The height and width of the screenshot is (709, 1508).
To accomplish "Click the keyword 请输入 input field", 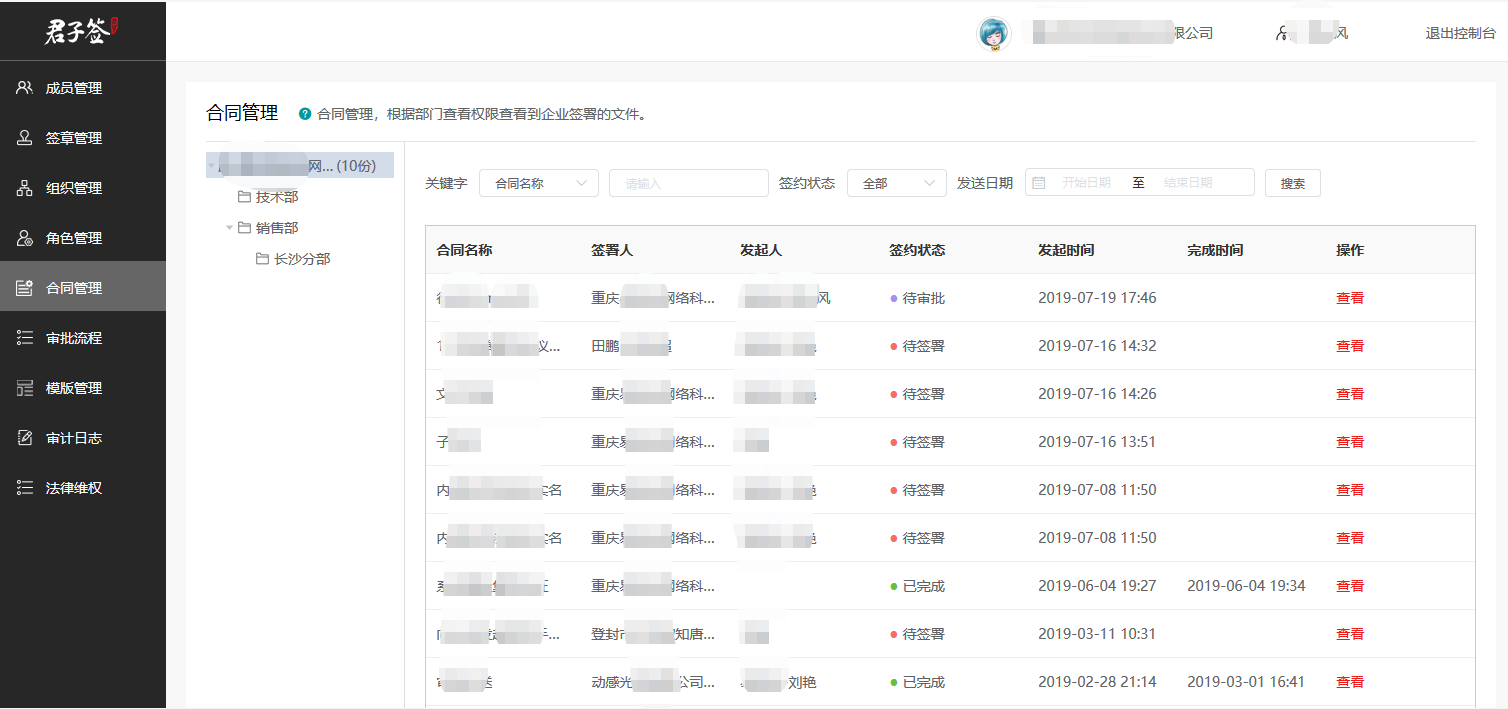I will (689, 183).
